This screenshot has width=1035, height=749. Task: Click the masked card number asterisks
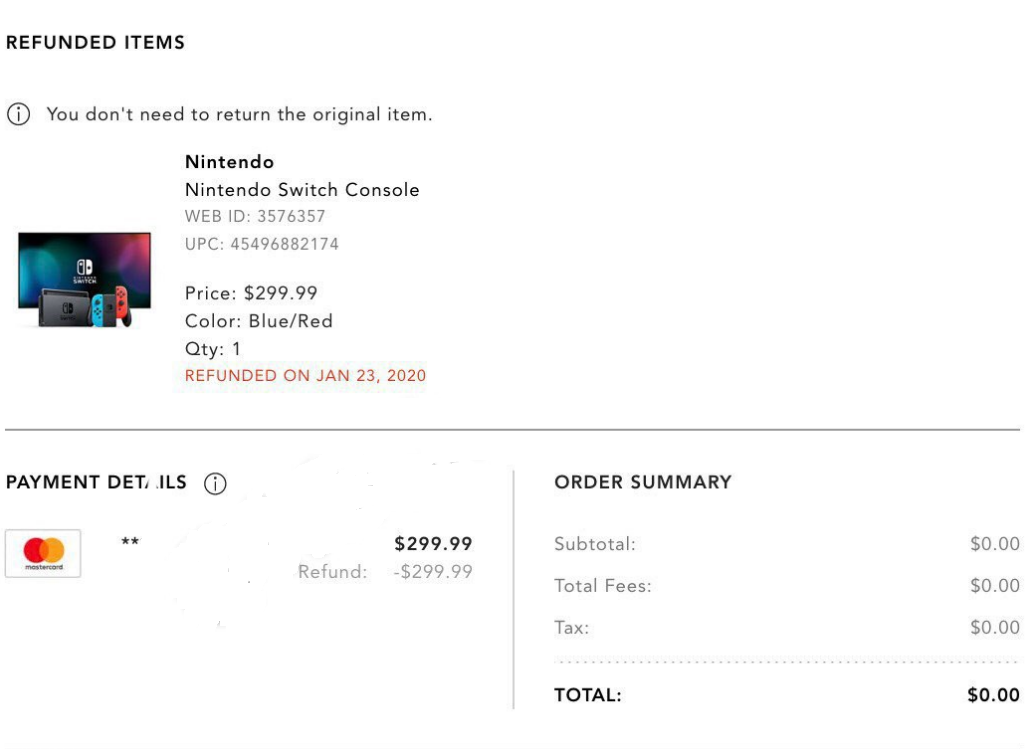[130, 543]
